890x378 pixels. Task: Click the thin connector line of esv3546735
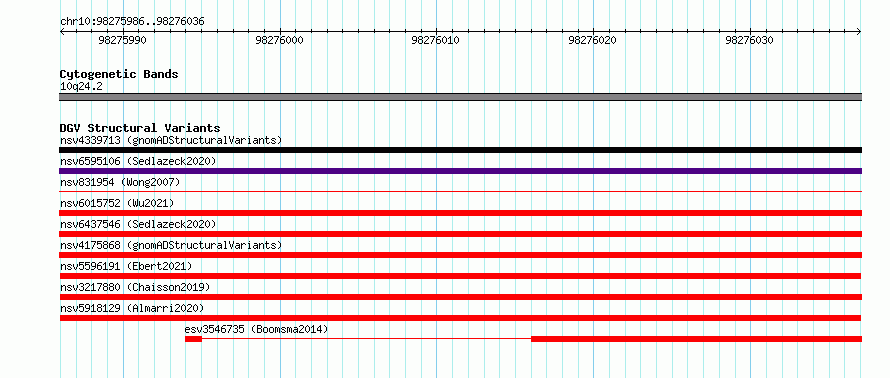[x=367, y=339]
